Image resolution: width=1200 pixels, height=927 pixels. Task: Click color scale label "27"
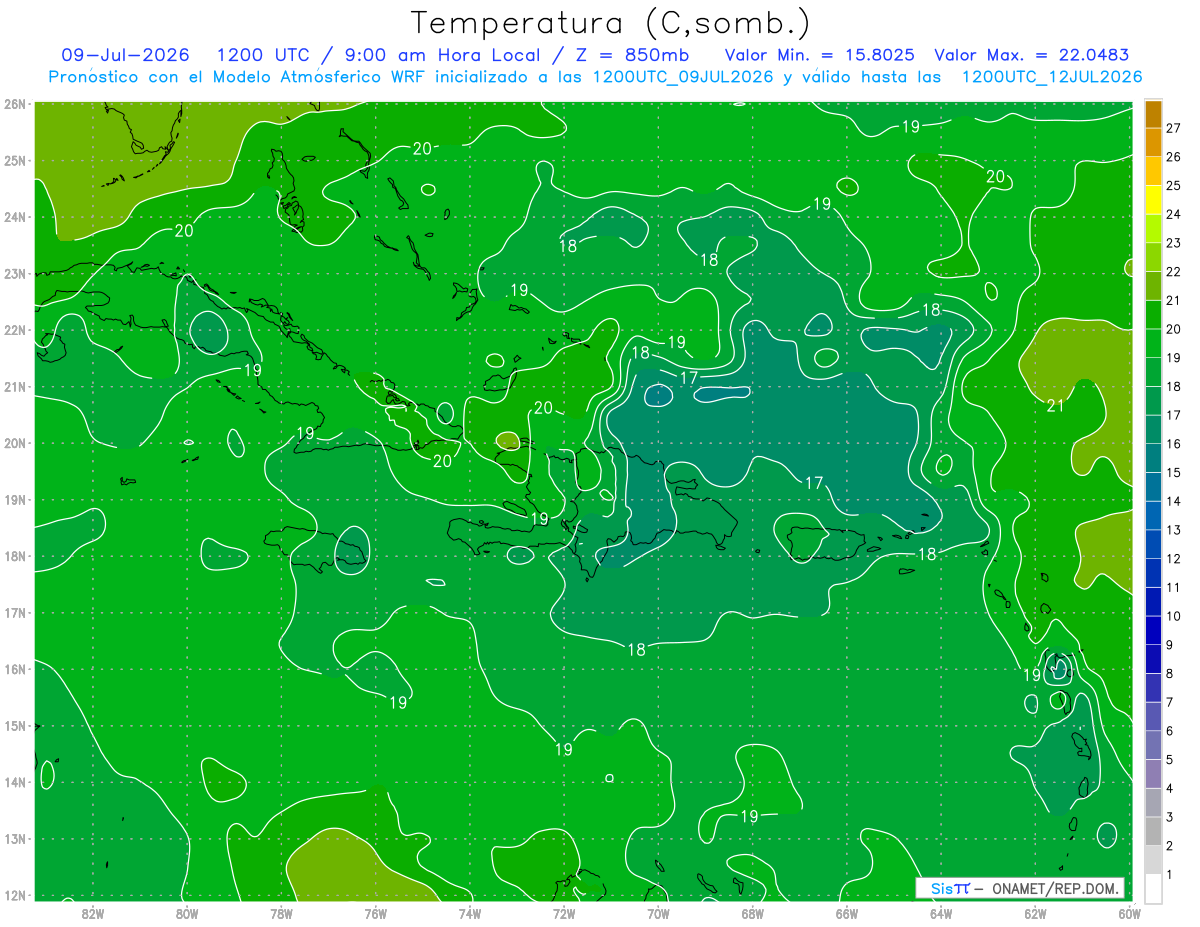point(1174,128)
